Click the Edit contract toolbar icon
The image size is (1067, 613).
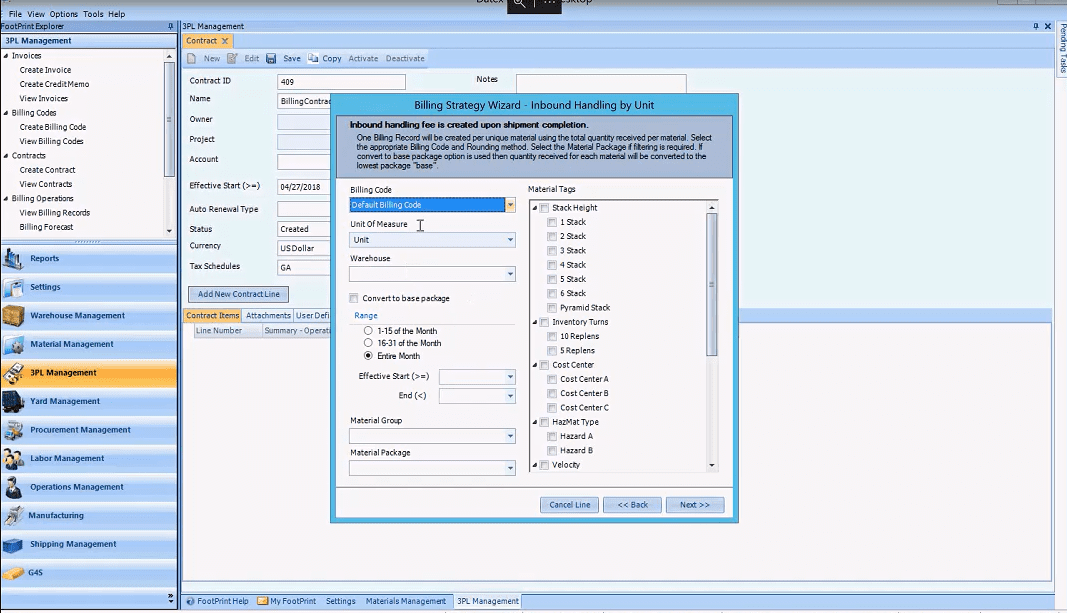[x=232, y=59]
